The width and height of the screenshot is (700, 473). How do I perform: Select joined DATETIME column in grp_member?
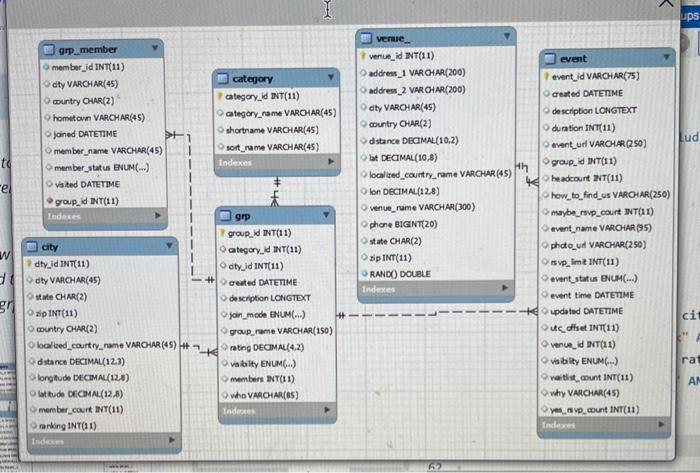click(85, 134)
